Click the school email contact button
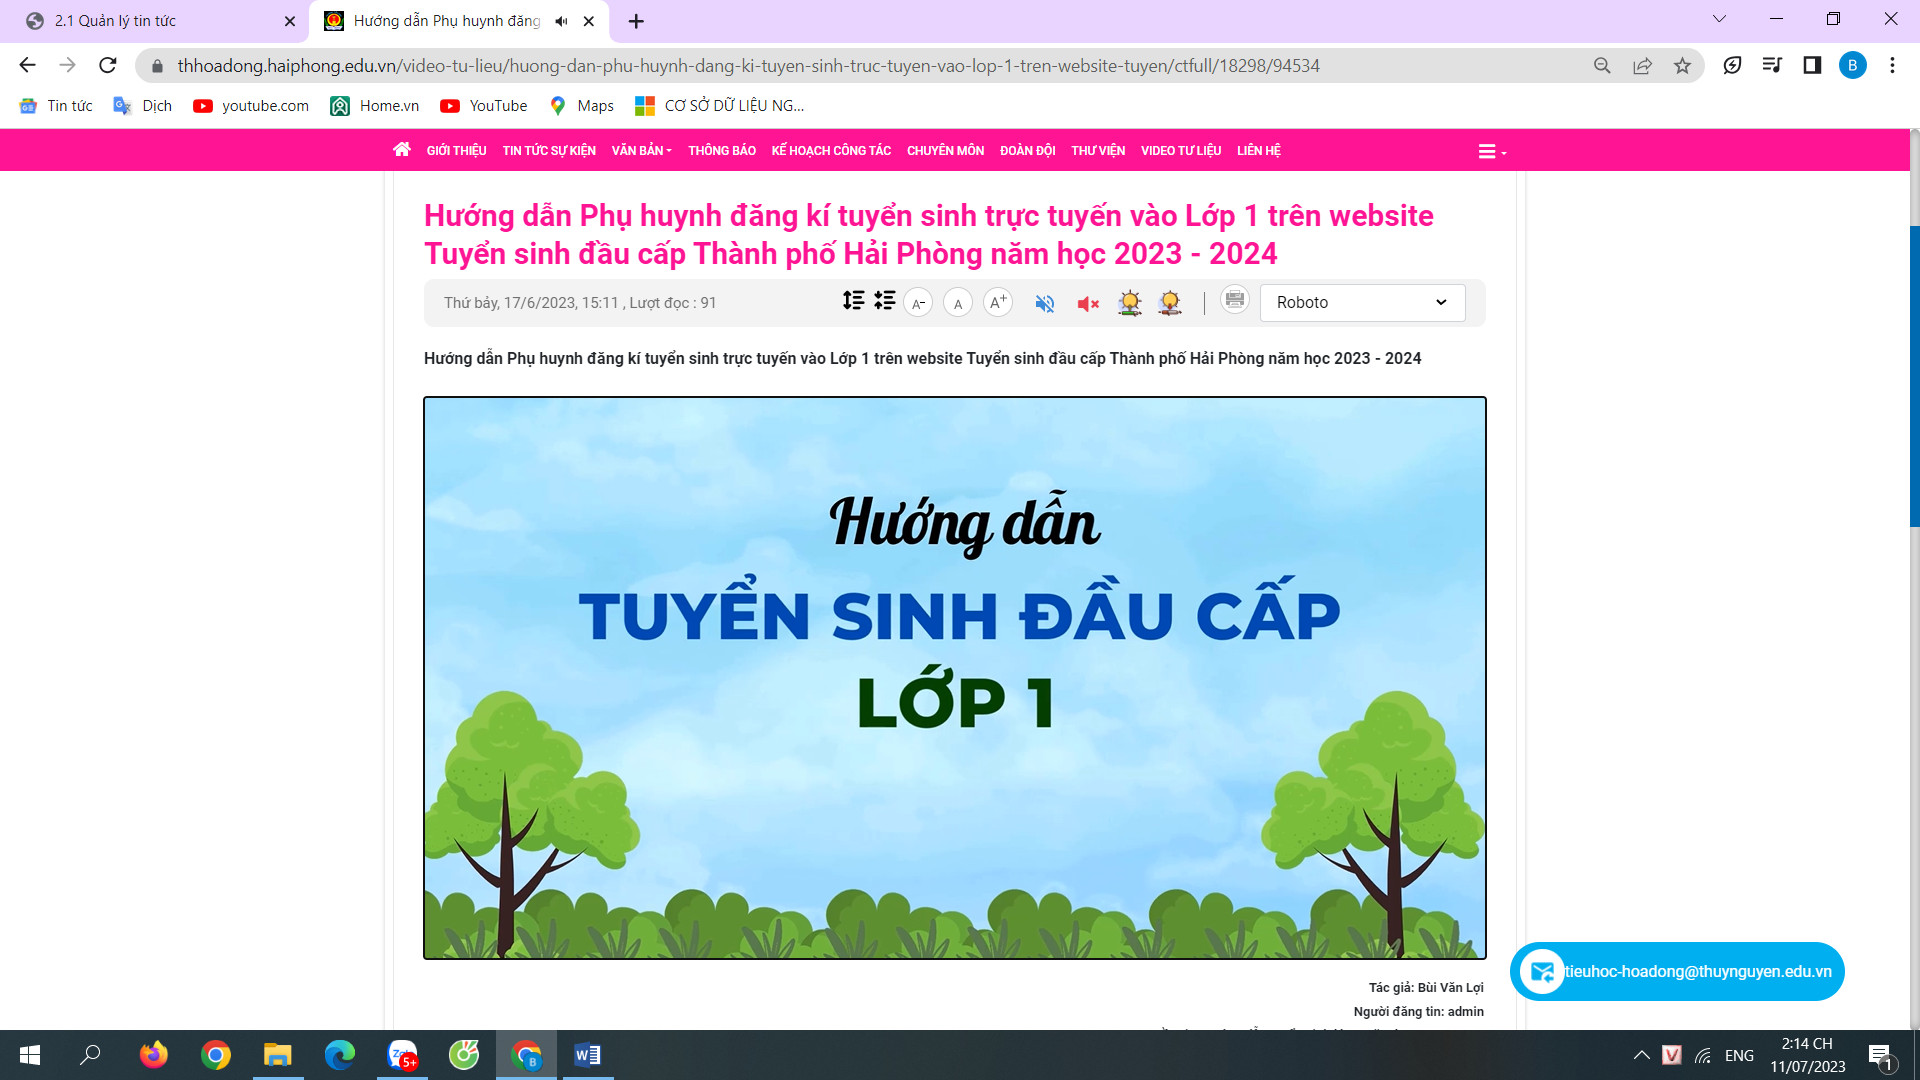The height and width of the screenshot is (1080, 1920). [x=1677, y=971]
